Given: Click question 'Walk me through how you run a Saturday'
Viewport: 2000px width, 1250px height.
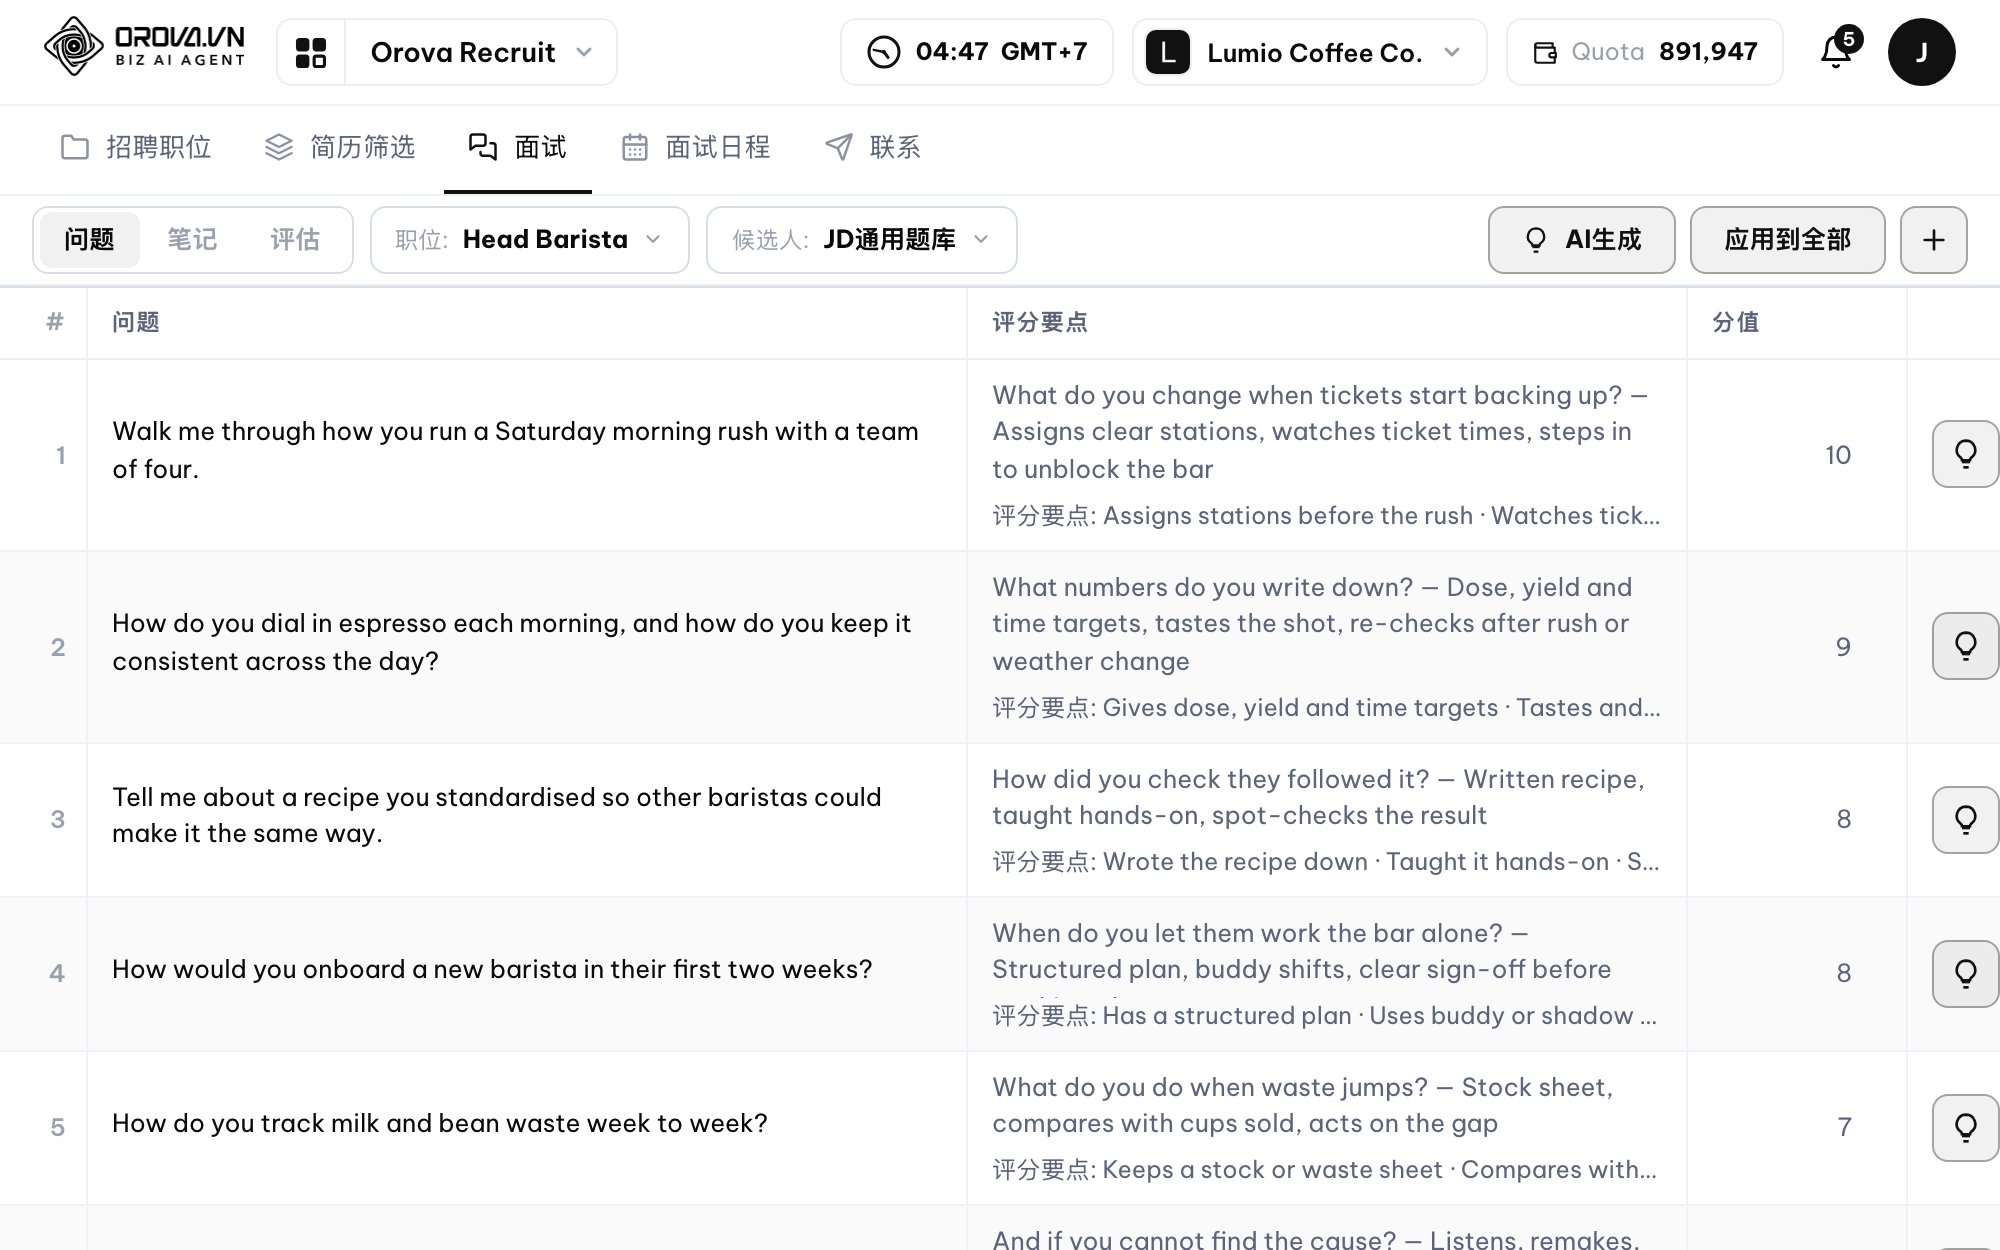Looking at the screenshot, I should pyautogui.click(x=515, y=450).
